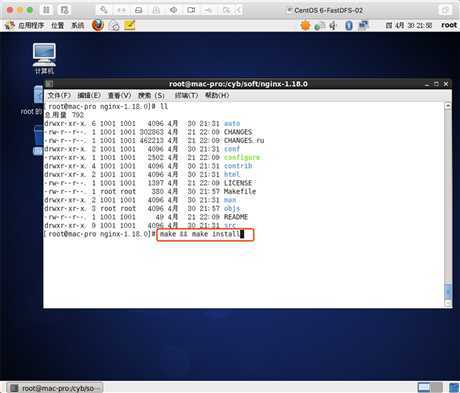460x393 pixels.
Task: Expand the toolbar's left chevron arrow
Action: (238, 10)
